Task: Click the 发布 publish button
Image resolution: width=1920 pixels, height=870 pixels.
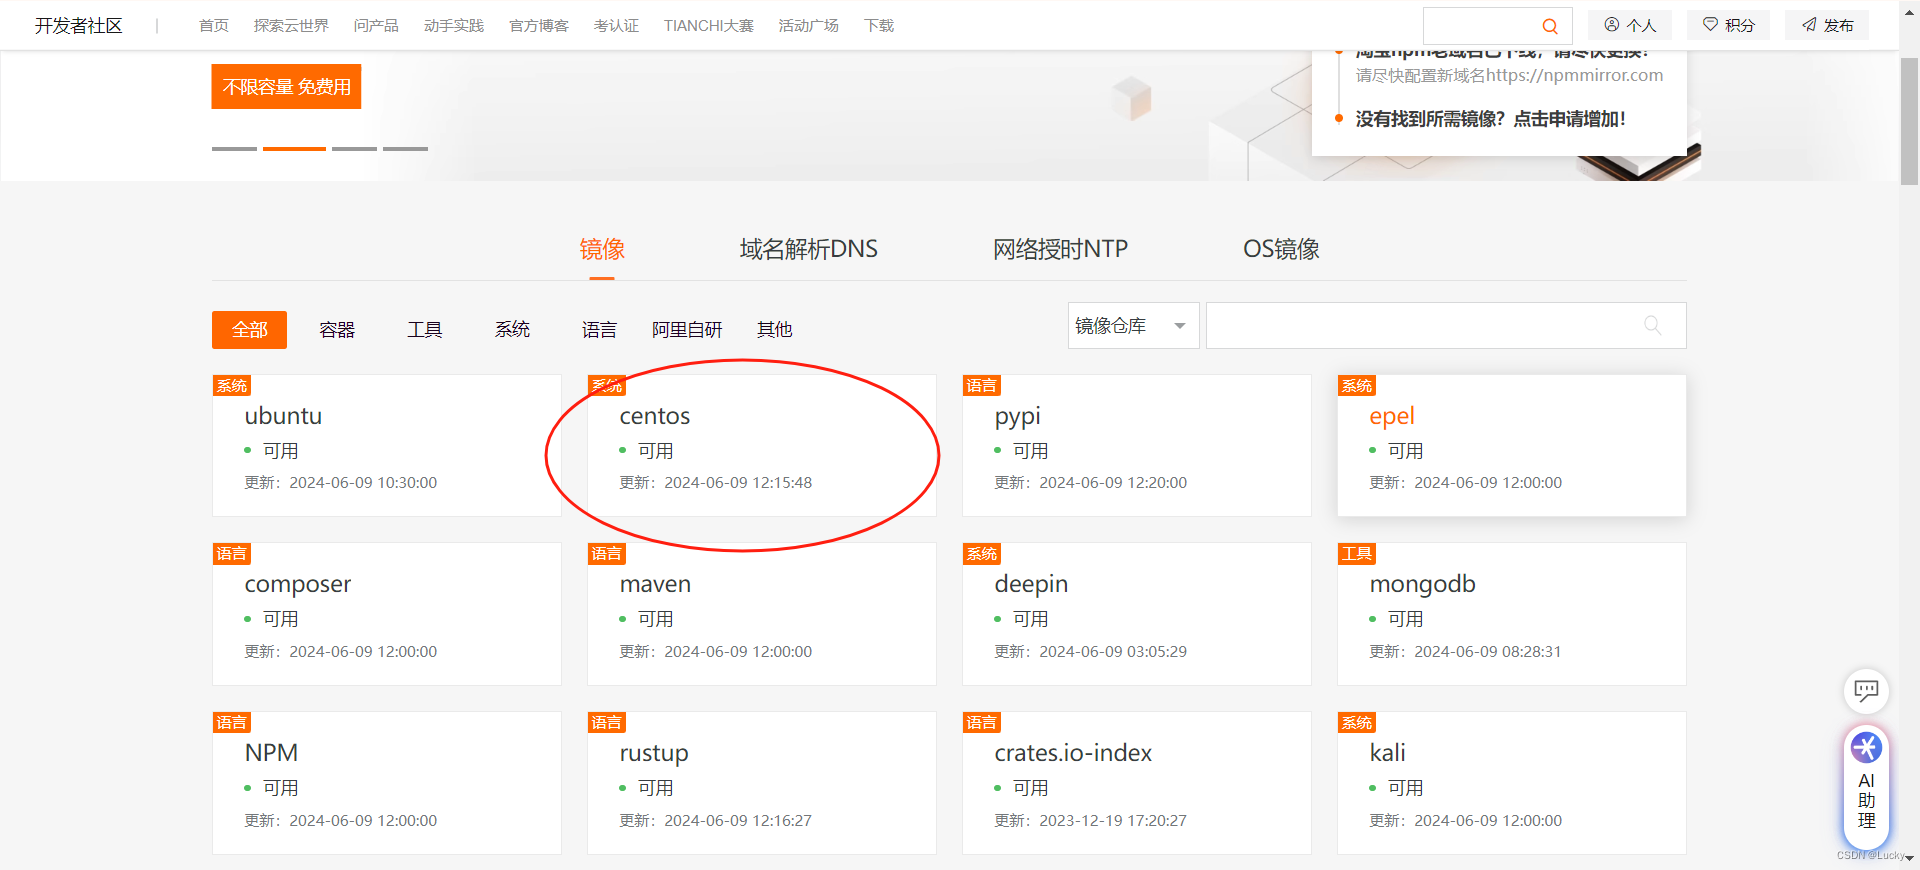Action: pos(1827,25)
